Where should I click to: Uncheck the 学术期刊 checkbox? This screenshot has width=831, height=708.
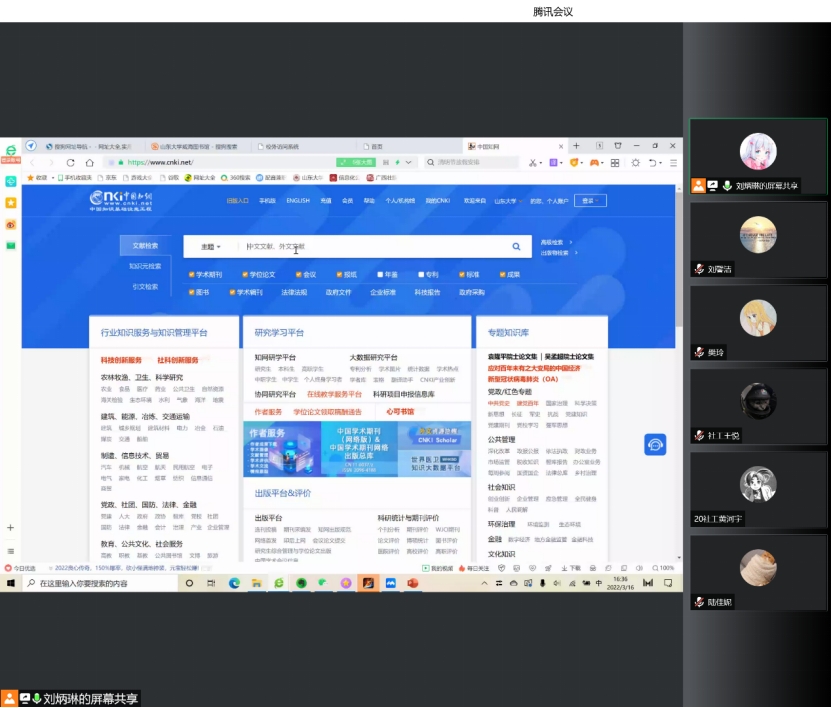[192, 274]
